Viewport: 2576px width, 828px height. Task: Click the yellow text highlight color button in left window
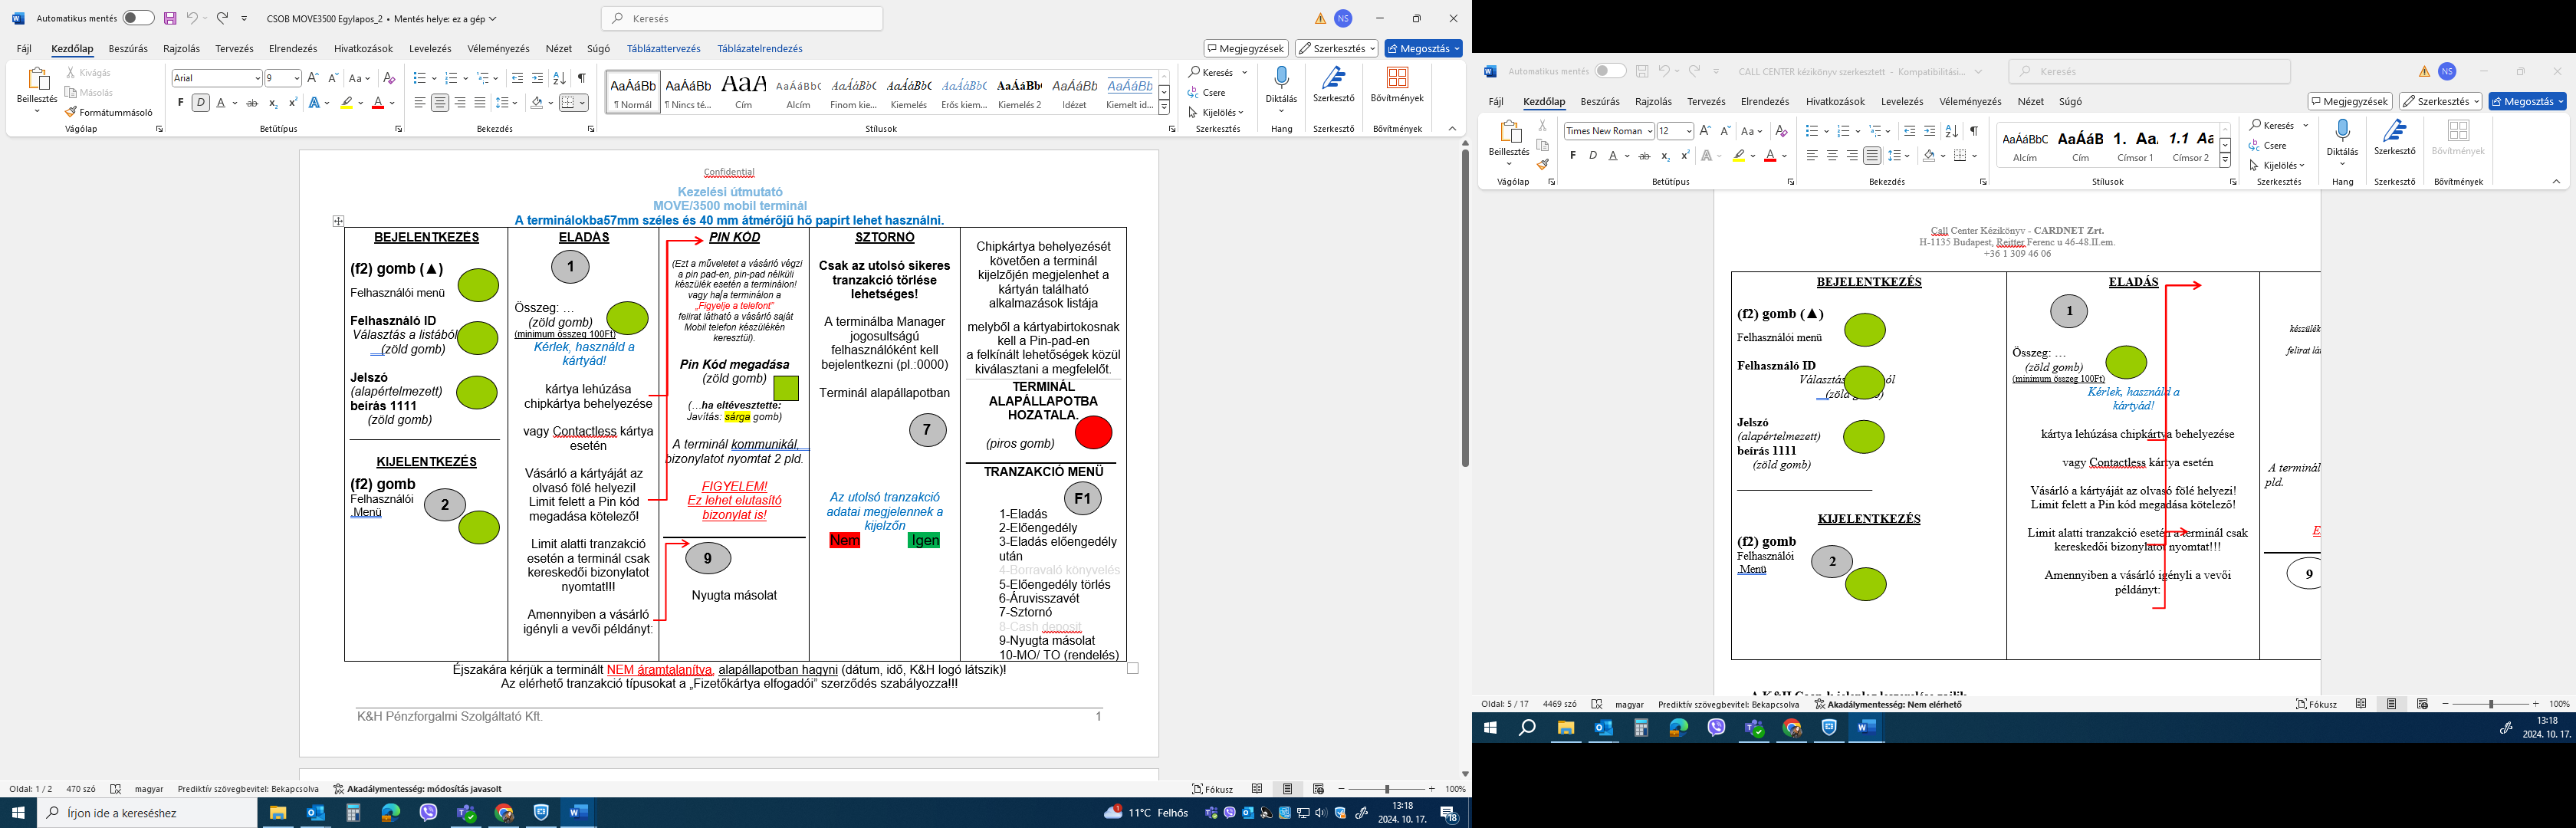pos(346,102)
